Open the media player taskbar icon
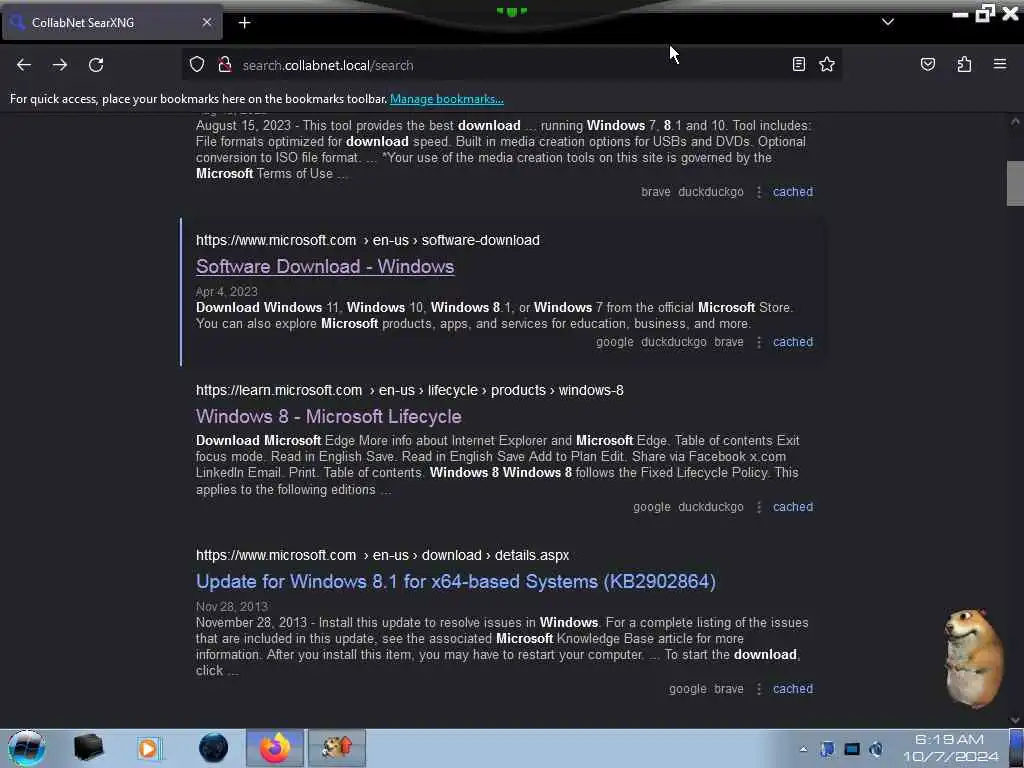1024x768 pixels. click(x=148, y=748)
